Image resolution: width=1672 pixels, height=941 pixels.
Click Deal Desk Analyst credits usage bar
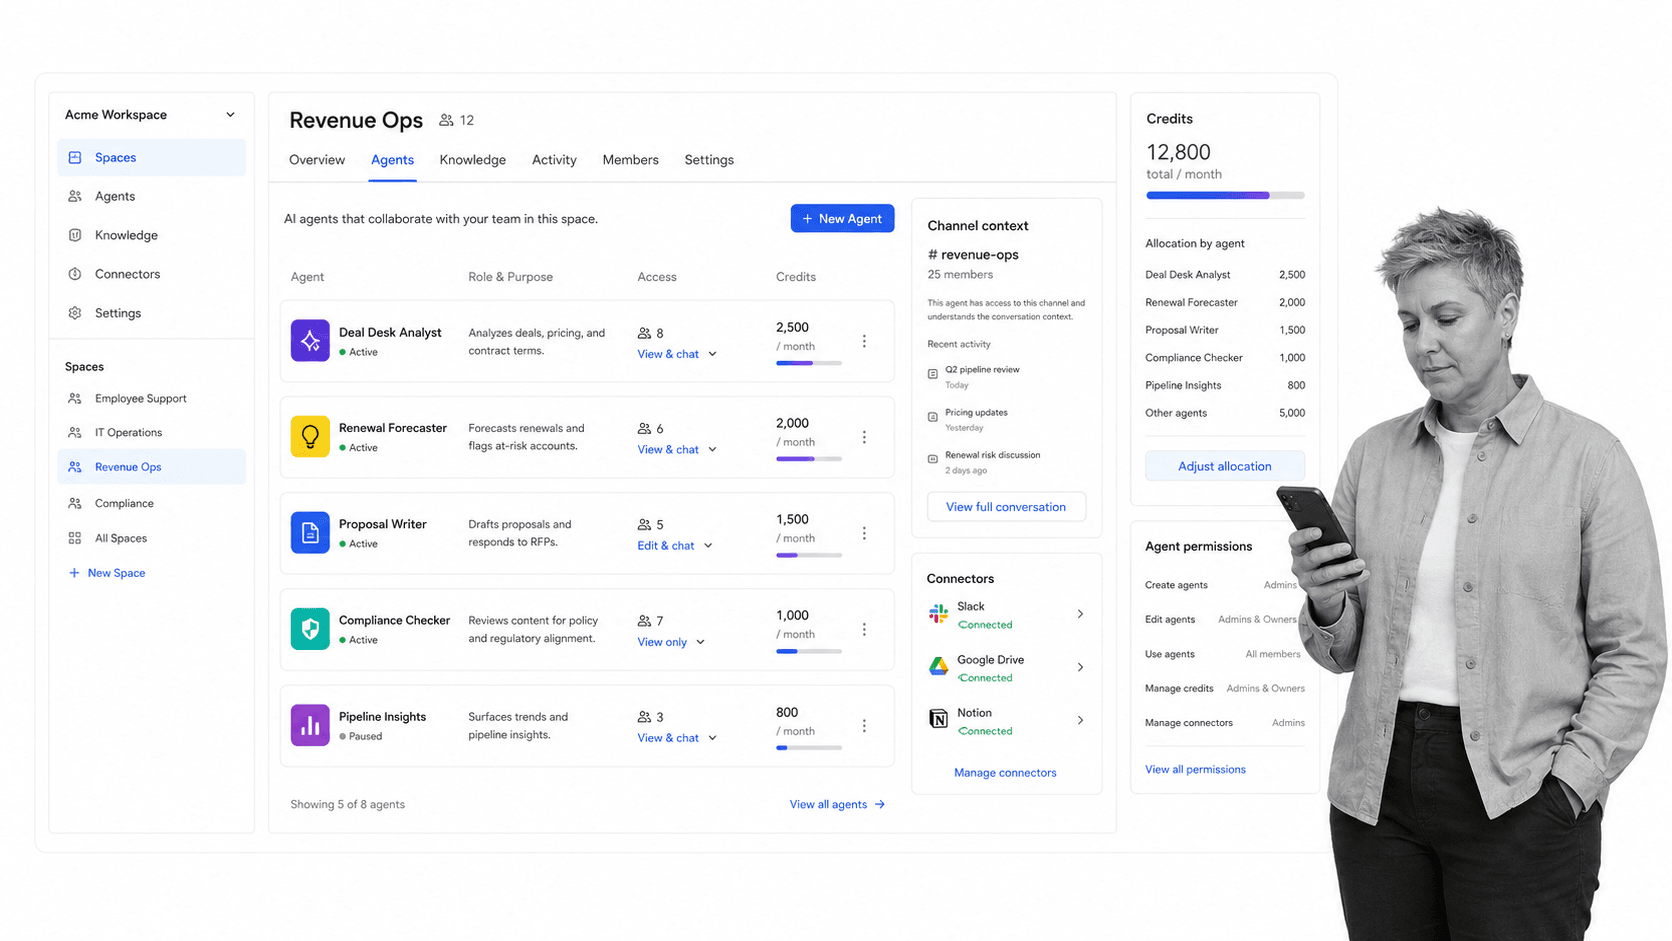[x=809, y=363]
